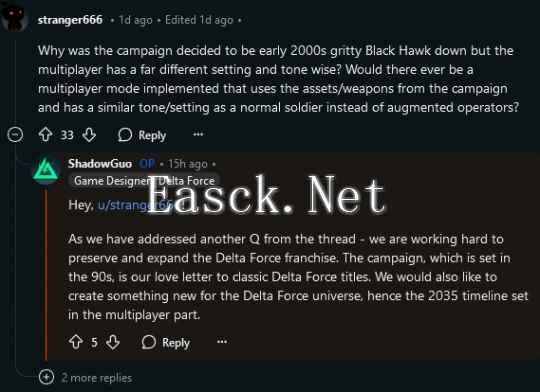Upvote ShadowGuo's reply
The image size is (540, 392).
click(76, 342)
